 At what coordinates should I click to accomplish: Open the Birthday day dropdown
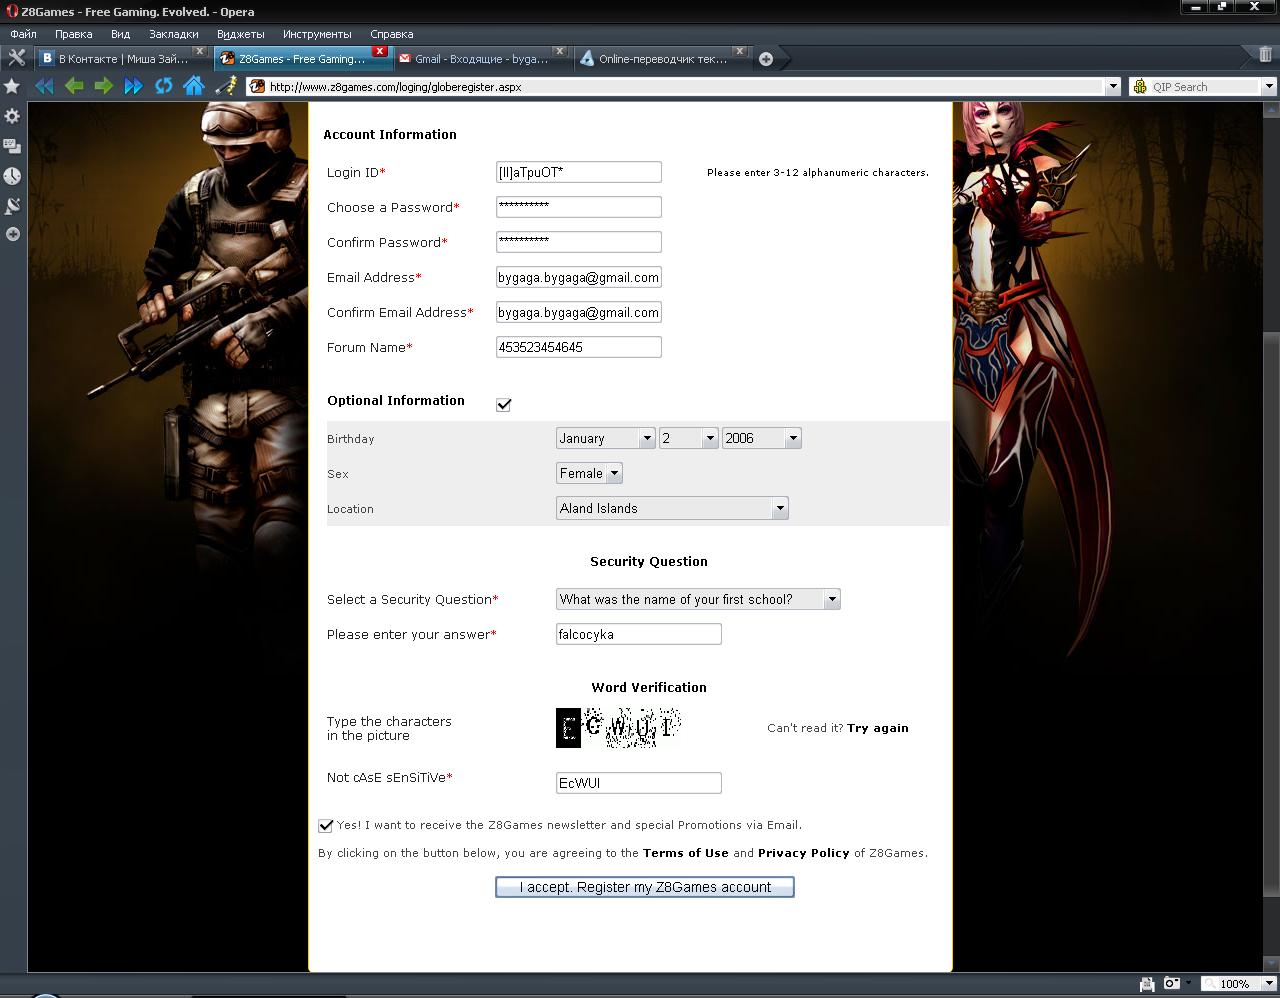688,438
